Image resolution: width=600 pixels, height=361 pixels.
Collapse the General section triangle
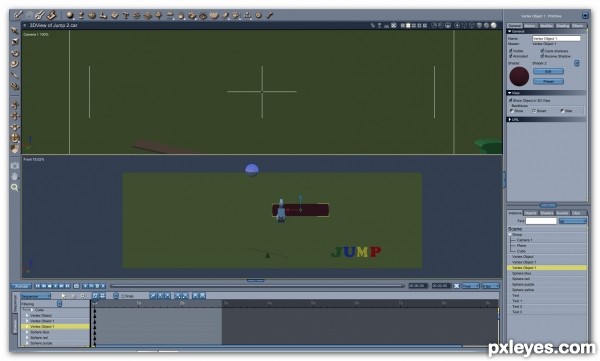pos(510,31)
